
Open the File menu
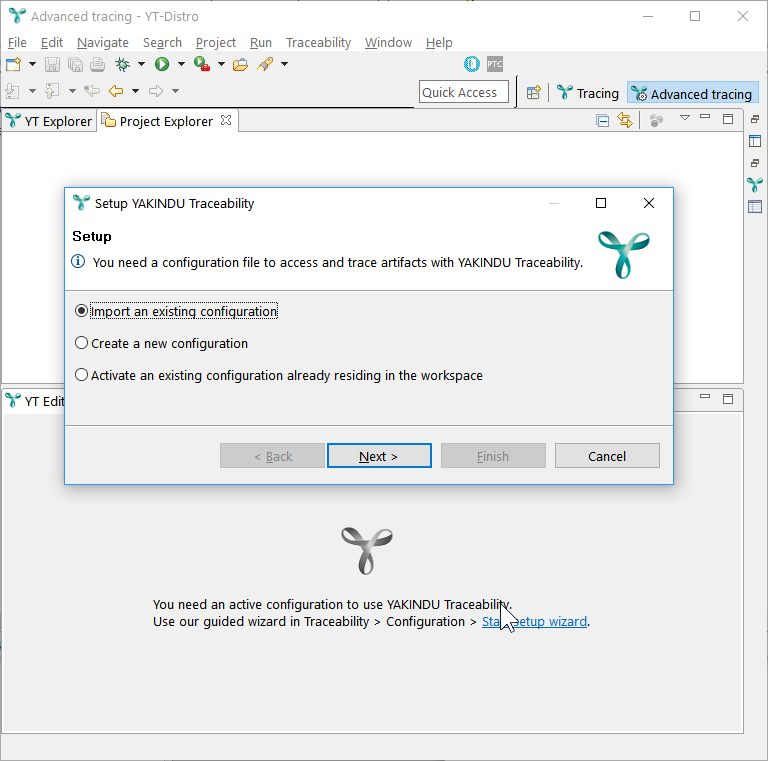(x=17, y=43)
